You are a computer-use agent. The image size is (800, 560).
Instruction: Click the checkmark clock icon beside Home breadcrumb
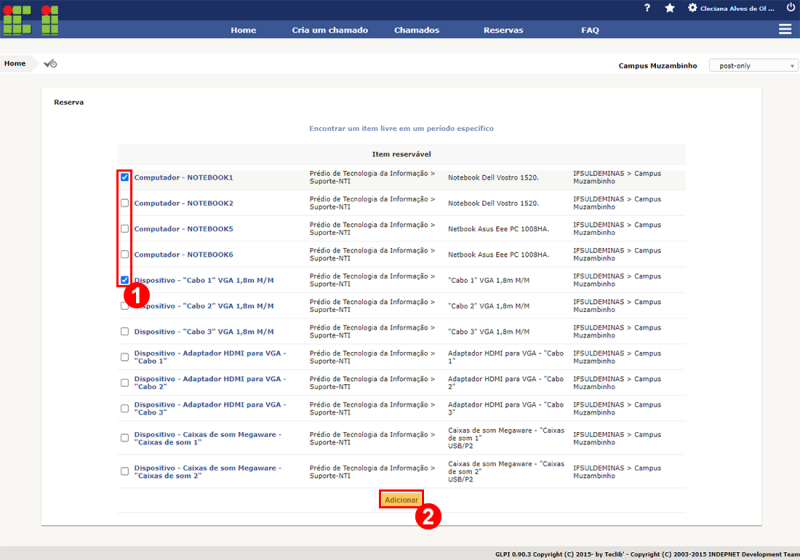(50, 64)
